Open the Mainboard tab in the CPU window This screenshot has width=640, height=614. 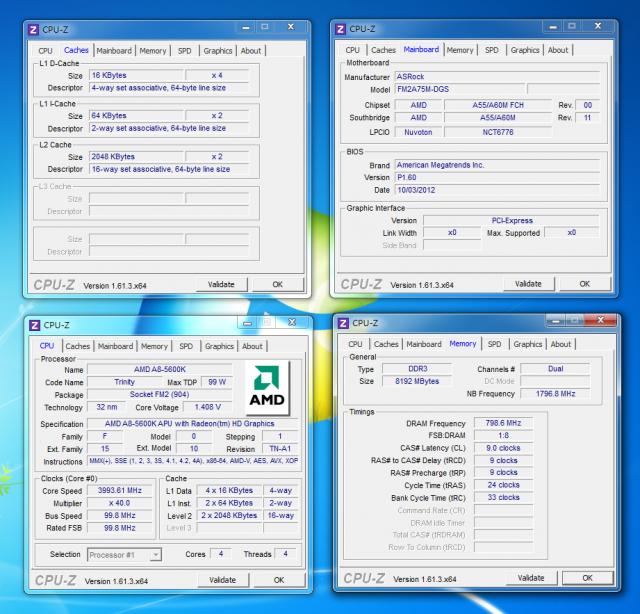[115, 346]
